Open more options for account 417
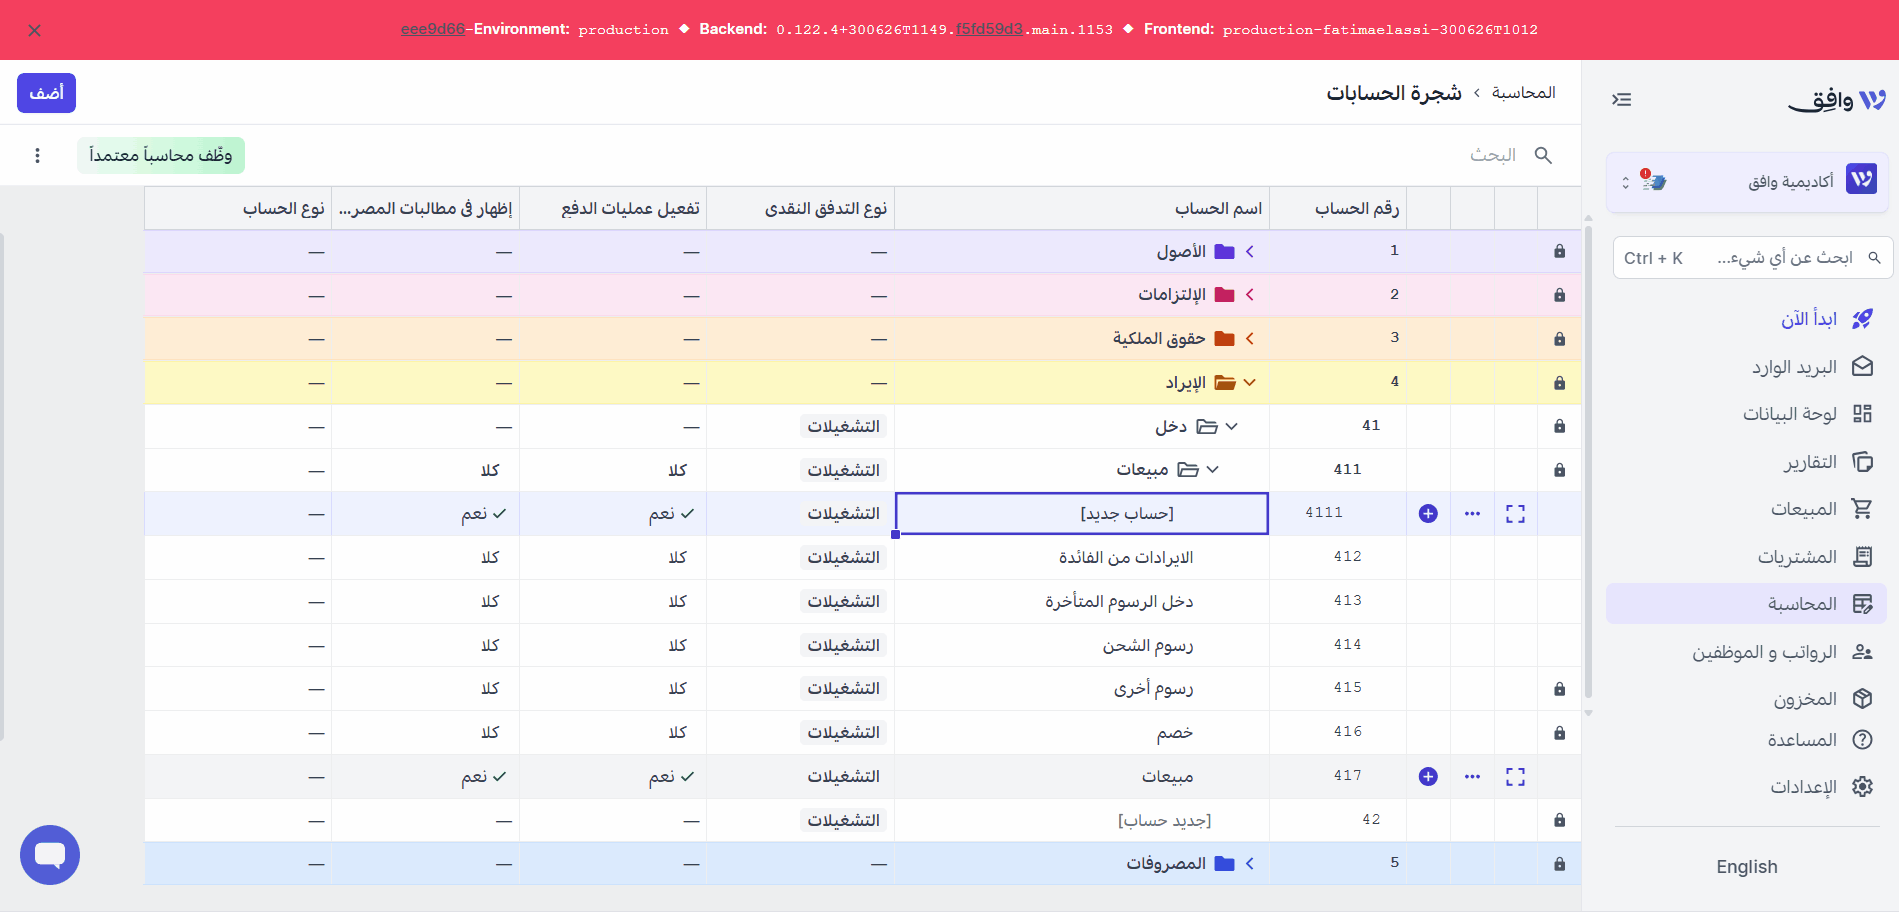This screenshot has width=1899, height=912. pos(1472,777)
